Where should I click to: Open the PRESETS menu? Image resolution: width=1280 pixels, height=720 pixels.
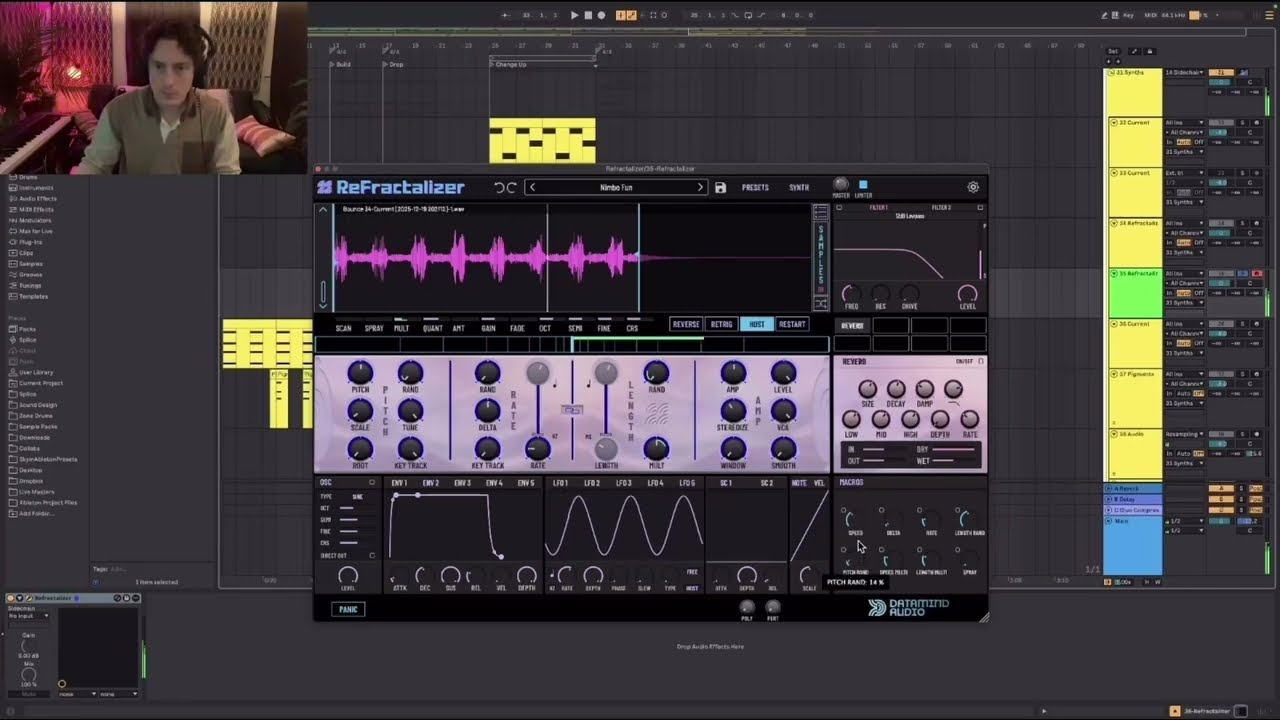click(x=755, y=187)
